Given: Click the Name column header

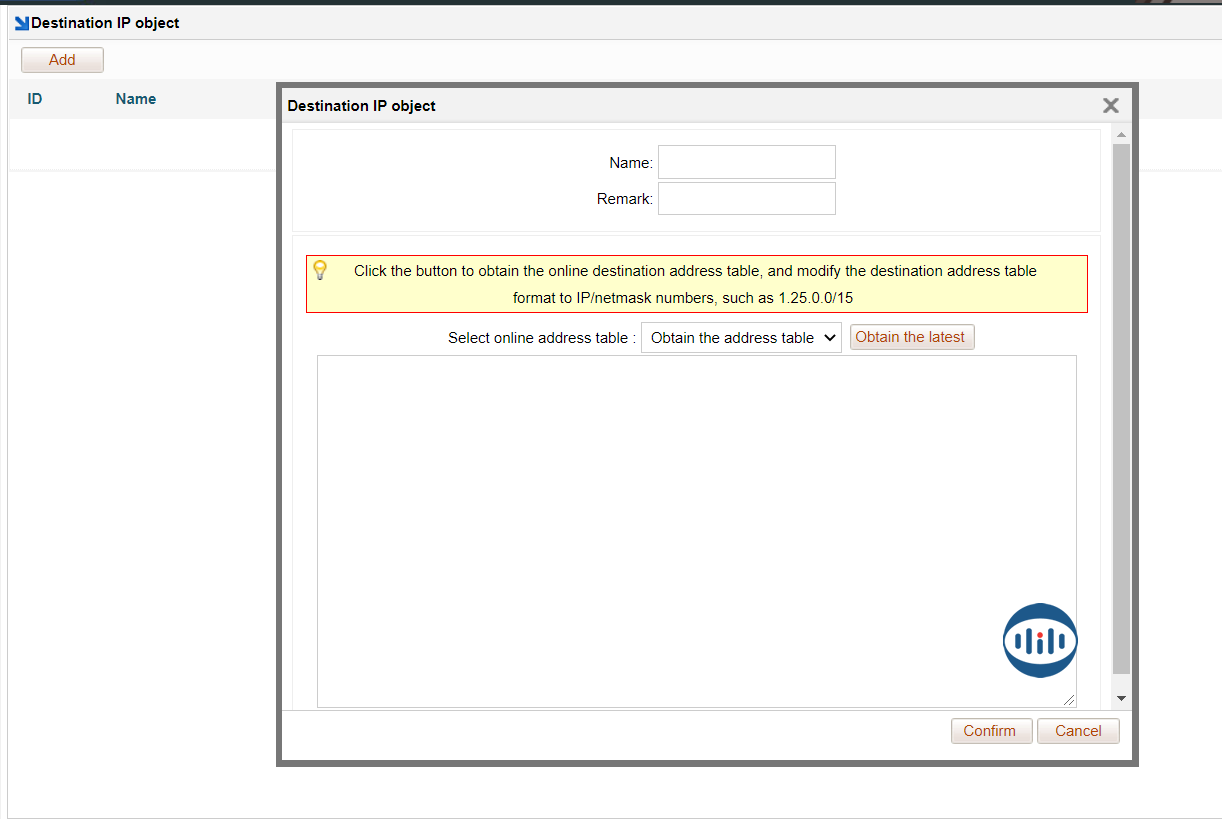Looking at the screenshot, I should click(136, 99).
